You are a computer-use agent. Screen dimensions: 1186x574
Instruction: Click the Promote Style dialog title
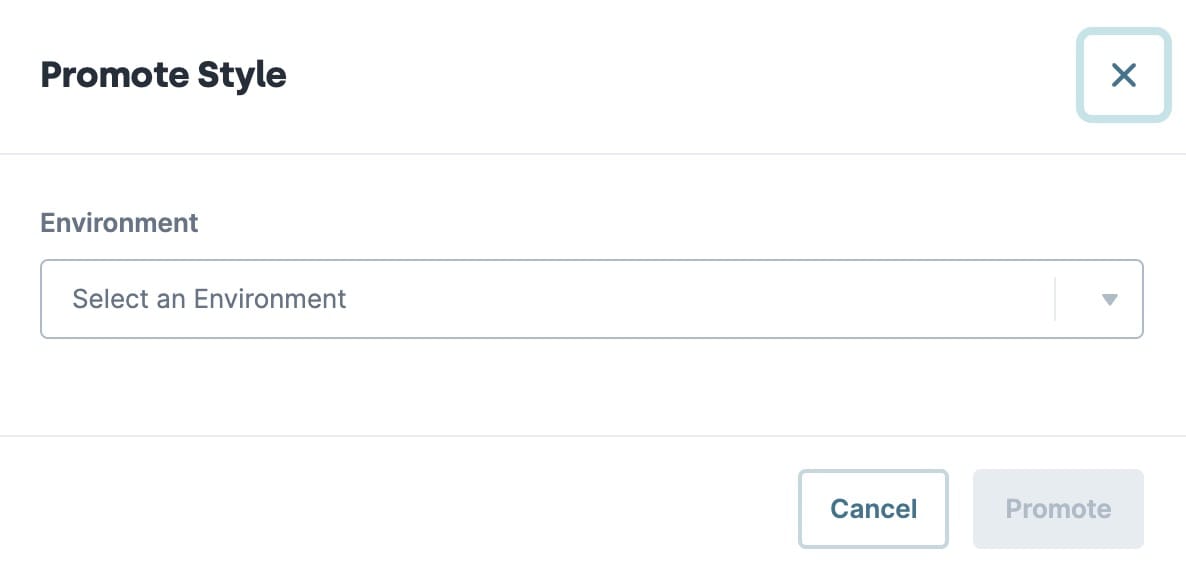point(163,75)
